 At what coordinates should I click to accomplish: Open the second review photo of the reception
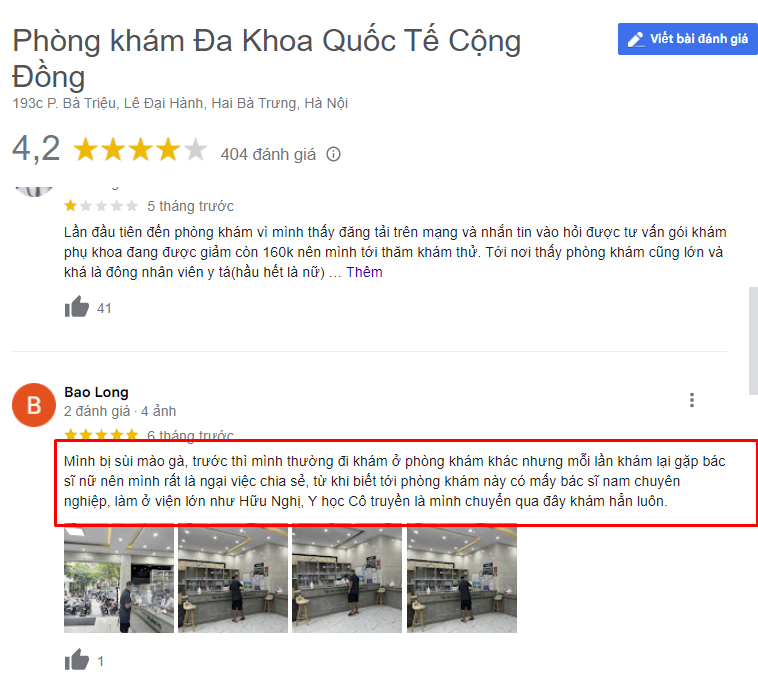[233, 578]
